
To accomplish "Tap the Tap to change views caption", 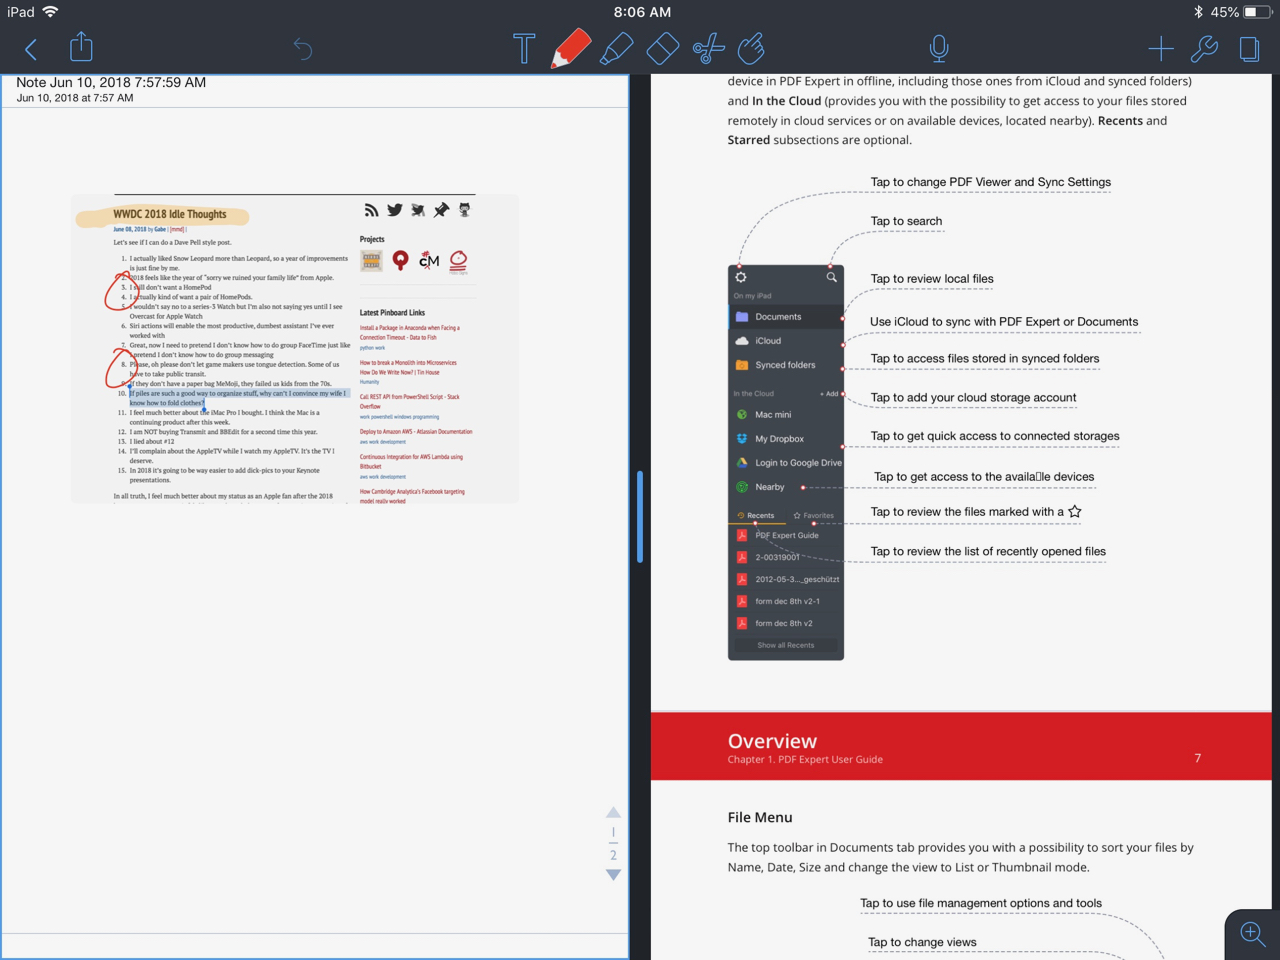I will click(922, 942).
